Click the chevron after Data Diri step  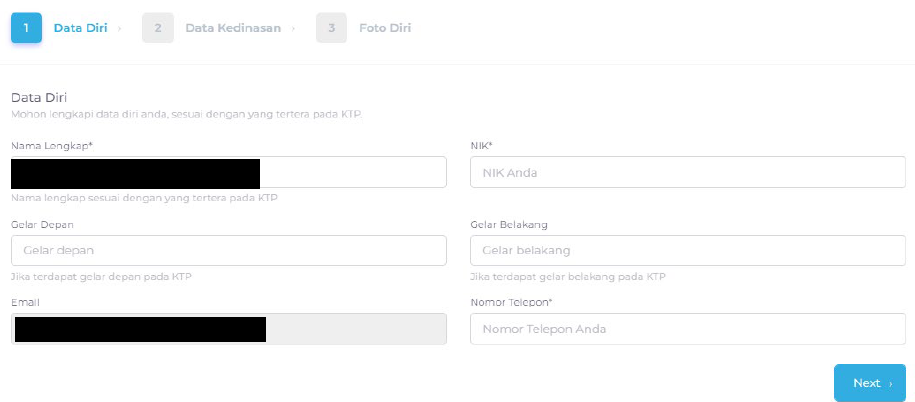(119, 28)
